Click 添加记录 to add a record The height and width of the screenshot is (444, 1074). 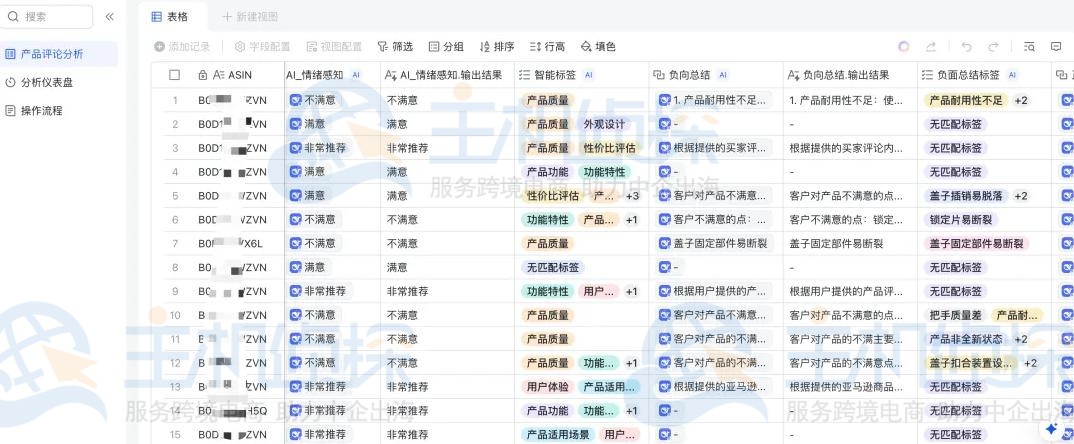click(x=182, y=47)
